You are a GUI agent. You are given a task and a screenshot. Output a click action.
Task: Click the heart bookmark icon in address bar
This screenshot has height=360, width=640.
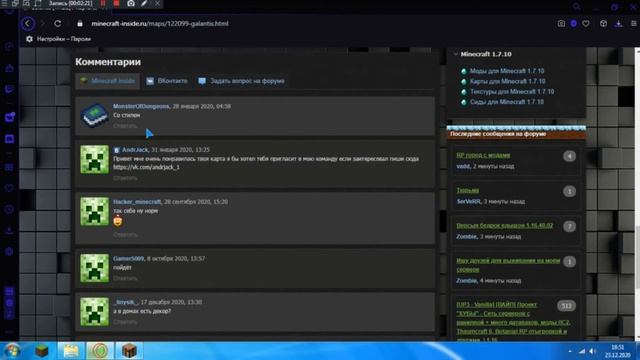coord(586,24)
